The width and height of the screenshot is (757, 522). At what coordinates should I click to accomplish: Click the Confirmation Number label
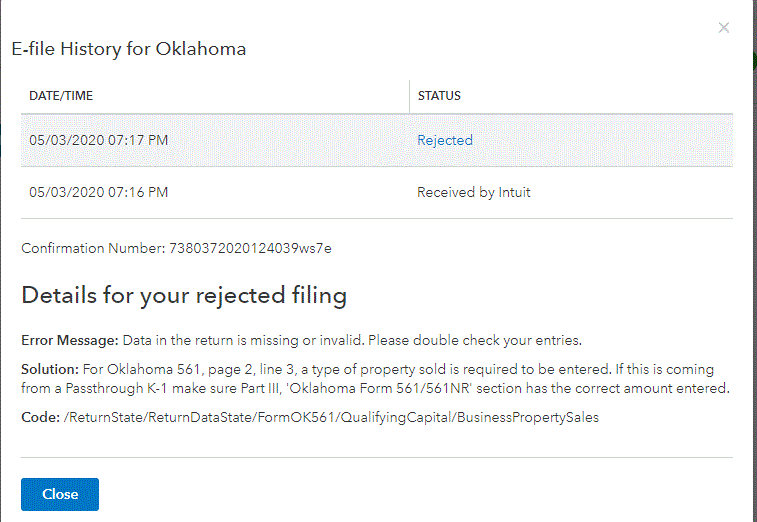point(93,248)
